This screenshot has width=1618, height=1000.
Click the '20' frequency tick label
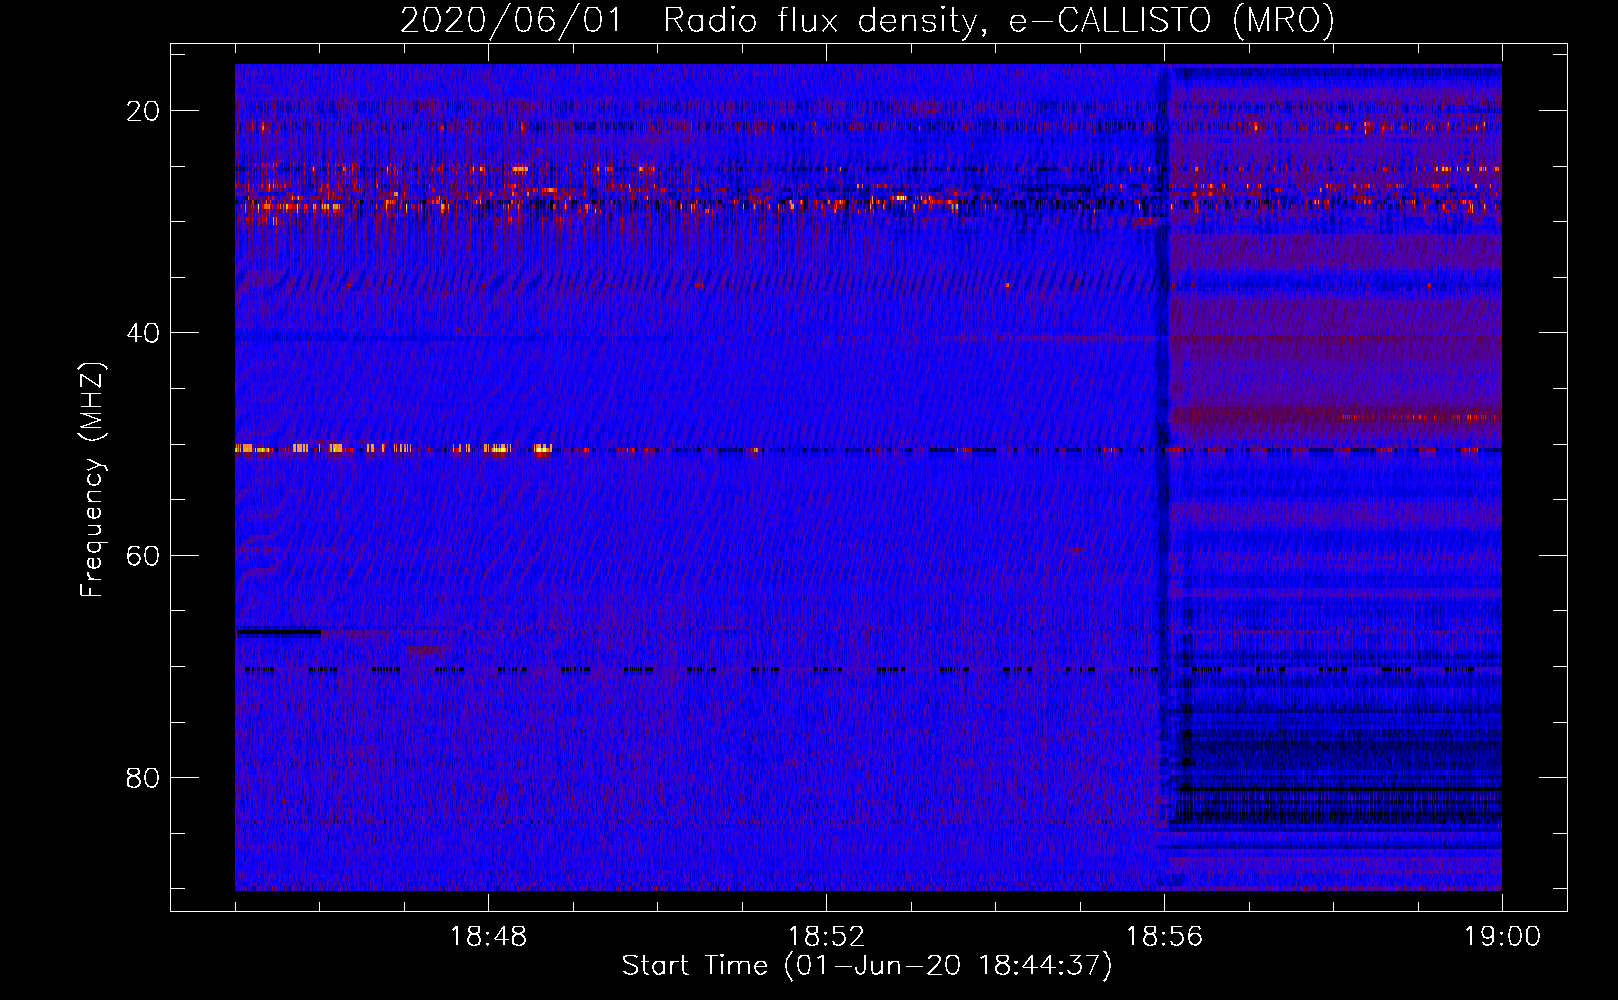(144, 111)
